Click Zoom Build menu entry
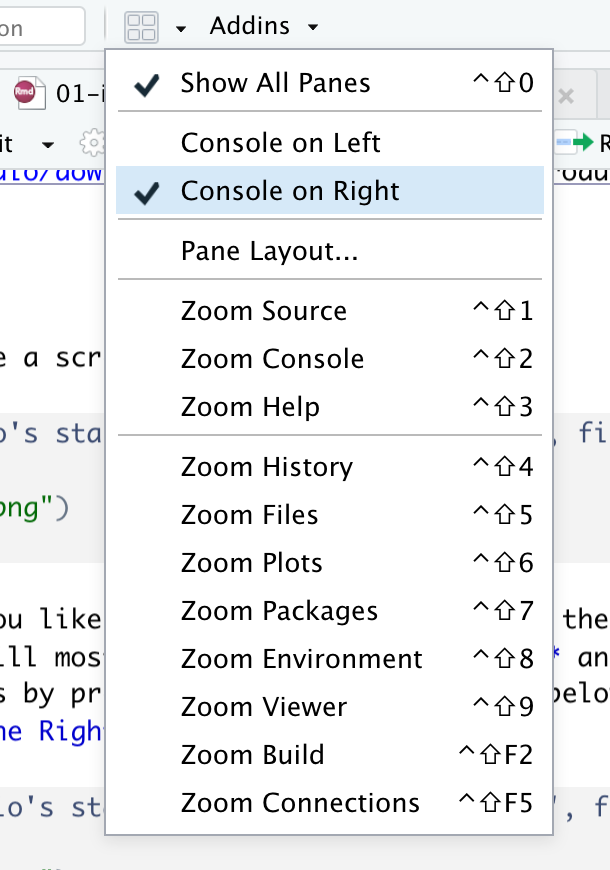This screenshot has height=870, width=610. pos(252,755)
